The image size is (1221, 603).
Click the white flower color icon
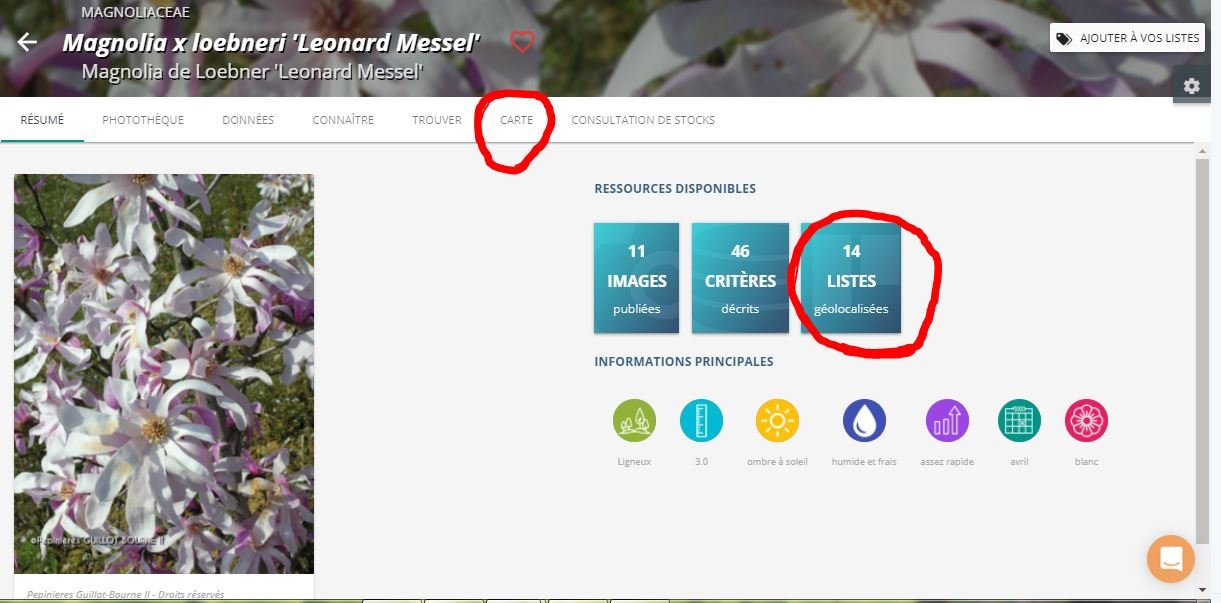tap(1086, 421)
